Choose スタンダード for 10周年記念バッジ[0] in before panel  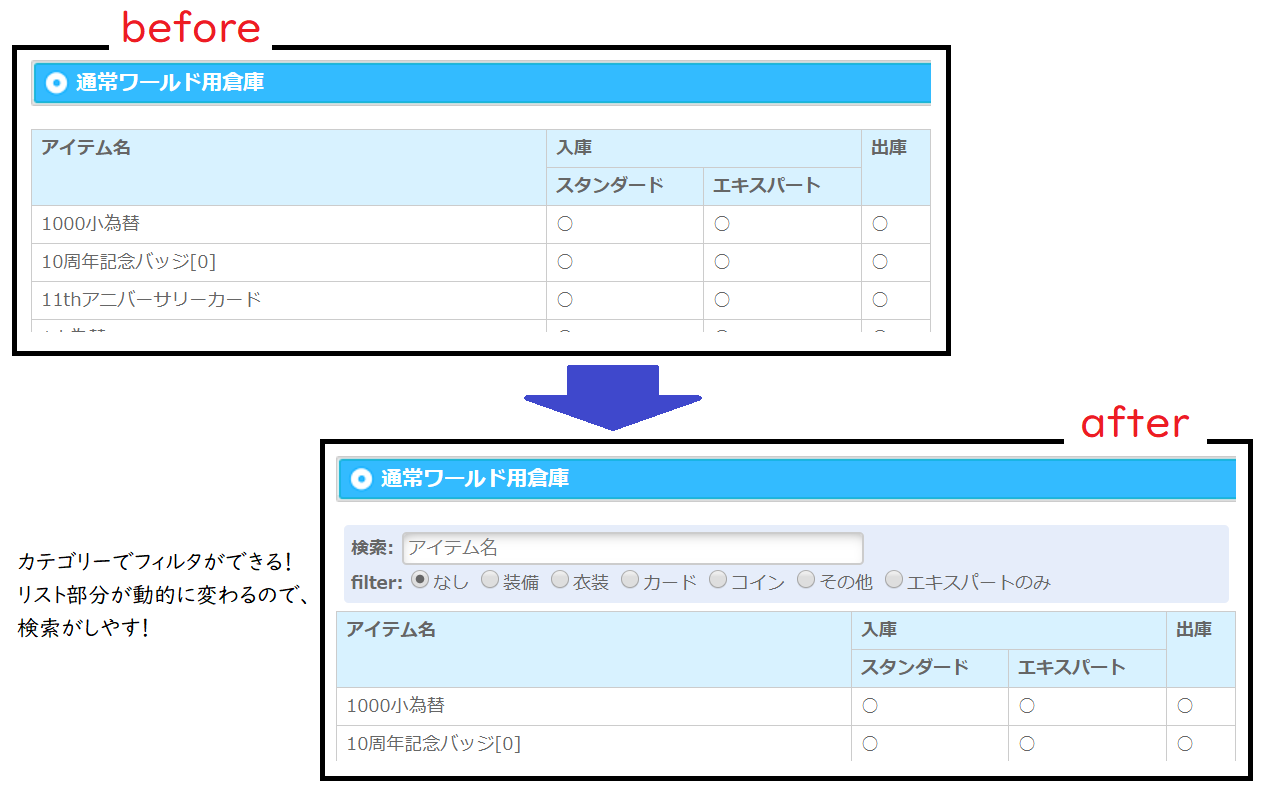coord(565,262)
